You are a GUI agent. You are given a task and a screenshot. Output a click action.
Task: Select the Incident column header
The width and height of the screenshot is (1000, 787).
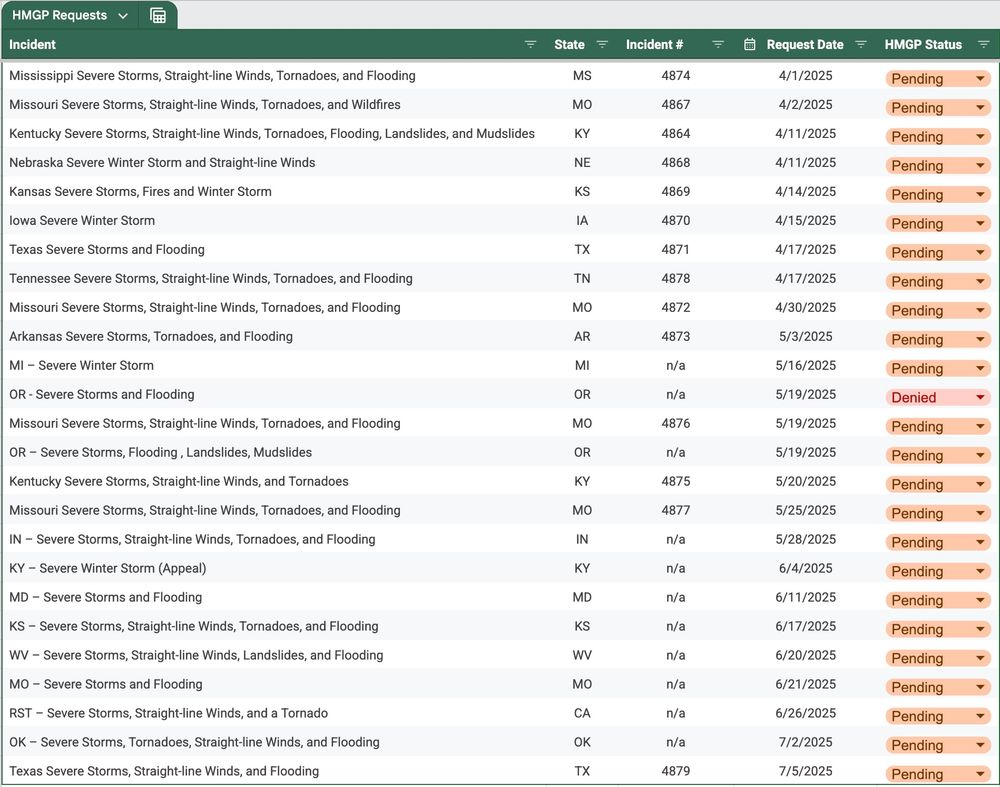pos(33,45)
